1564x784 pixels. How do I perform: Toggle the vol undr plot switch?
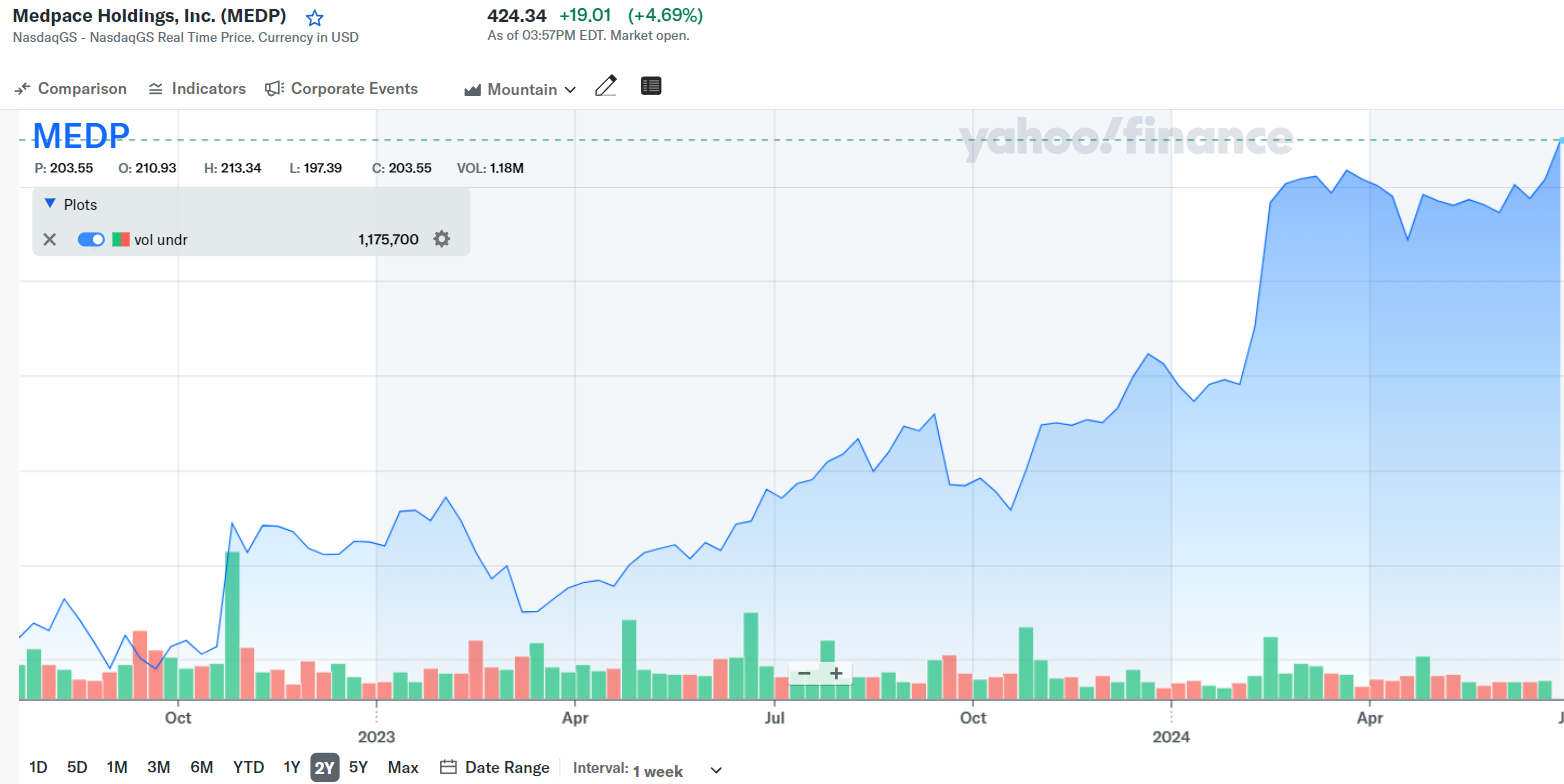(x=91, y=239)
